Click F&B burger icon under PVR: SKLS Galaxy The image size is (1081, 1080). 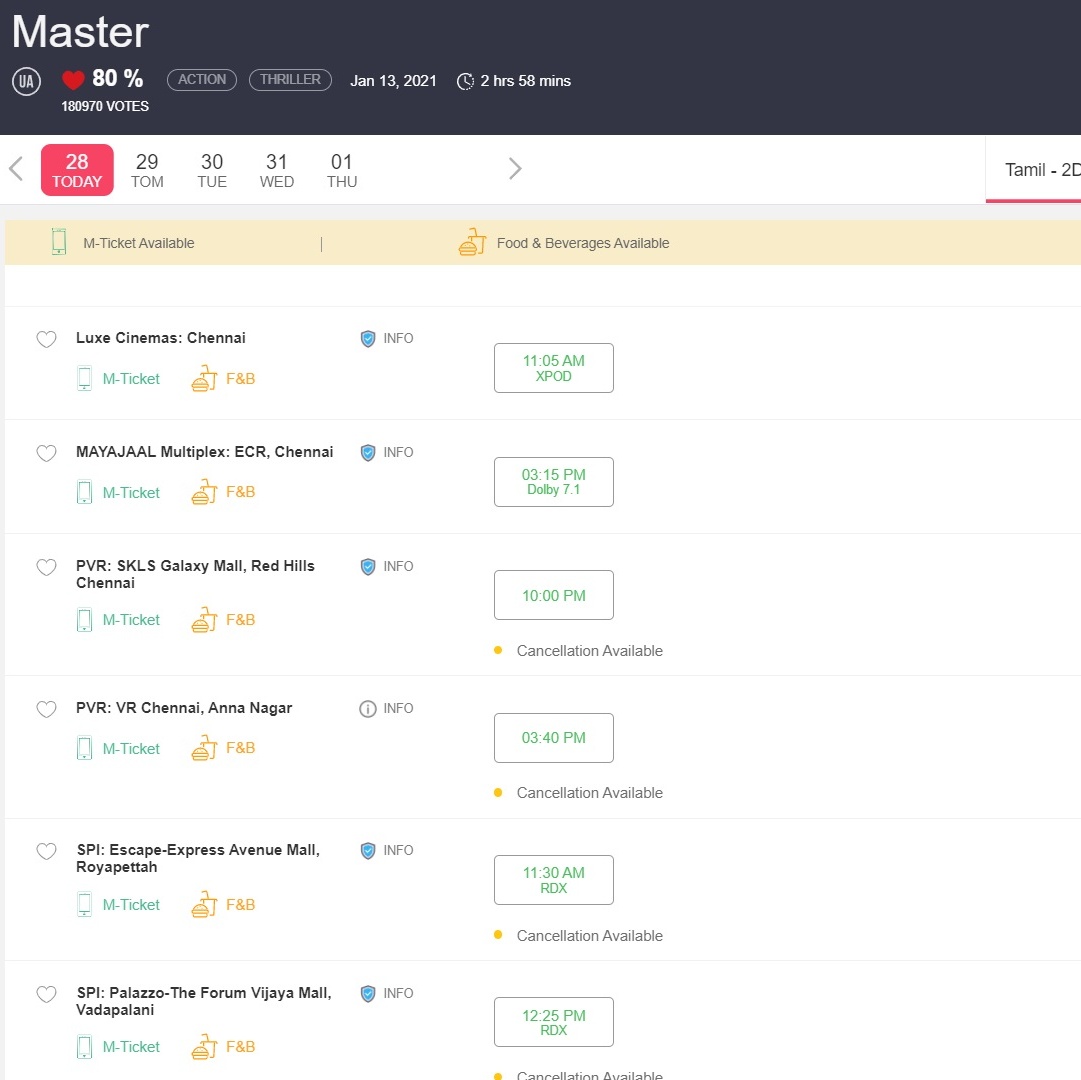[x=204, y=620]
